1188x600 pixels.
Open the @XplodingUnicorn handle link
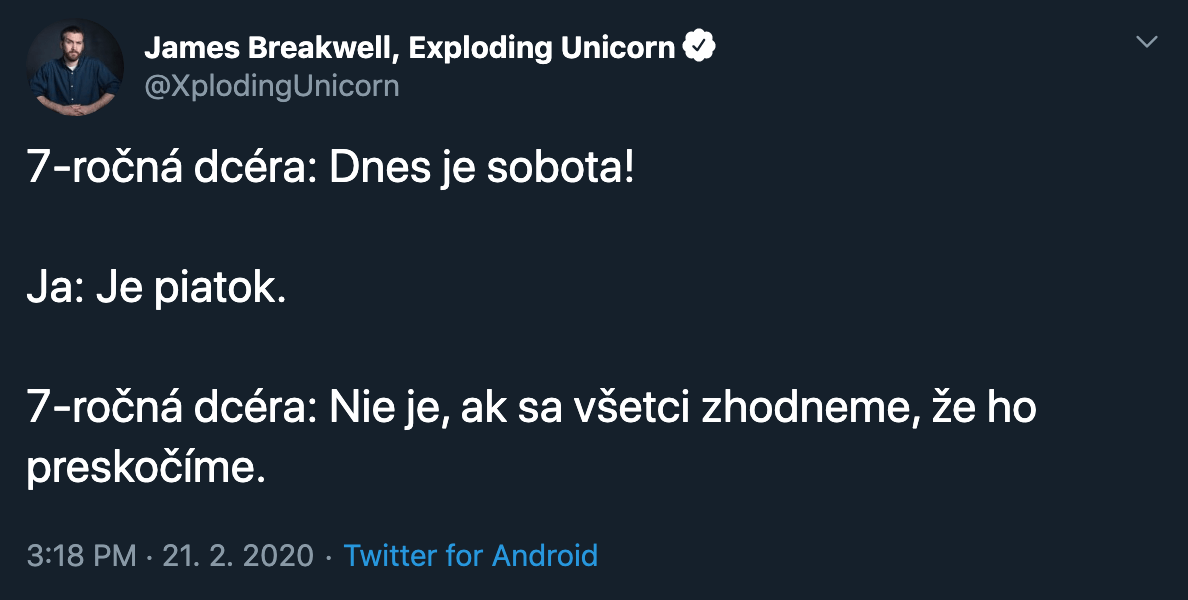click(x=272, y=86)
